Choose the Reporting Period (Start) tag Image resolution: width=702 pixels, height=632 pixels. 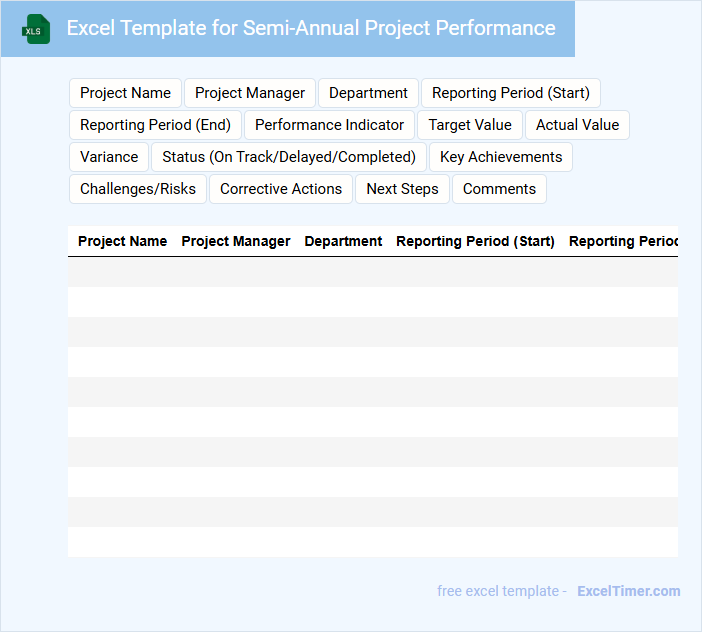point(510,93)
